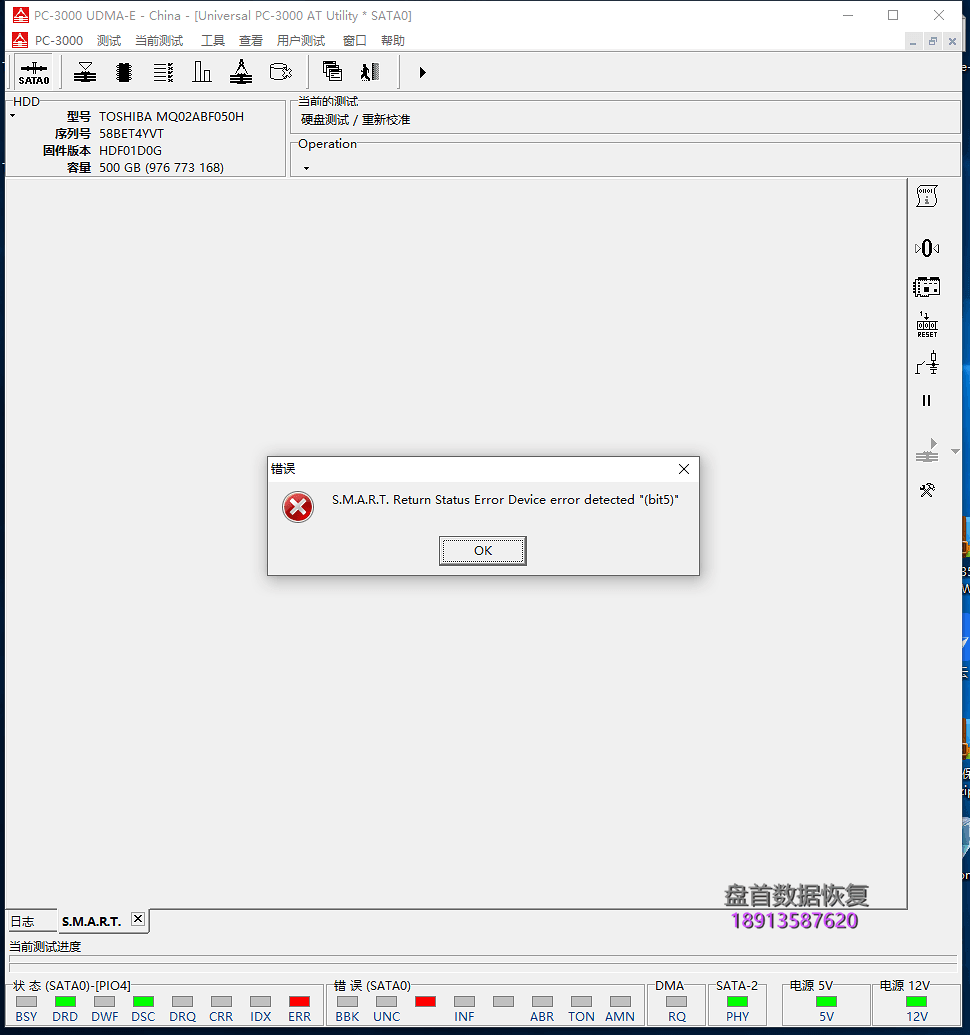Viewport: 970px width, 1035px height.
Task: Click the triangle-over-platters toolbar icon
Action: [84, 72]
